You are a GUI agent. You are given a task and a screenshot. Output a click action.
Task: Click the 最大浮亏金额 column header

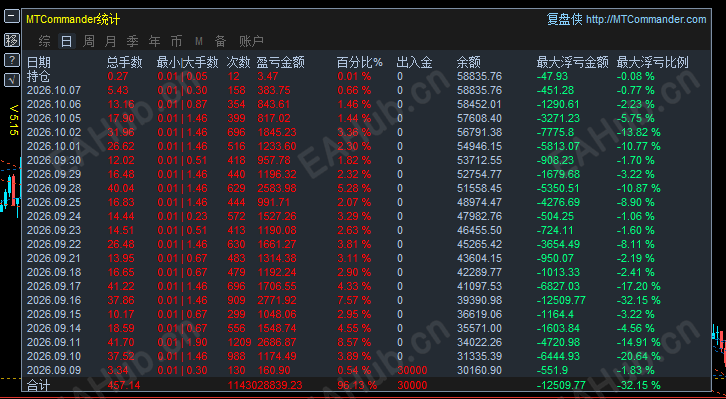click(x=572, y=62)
